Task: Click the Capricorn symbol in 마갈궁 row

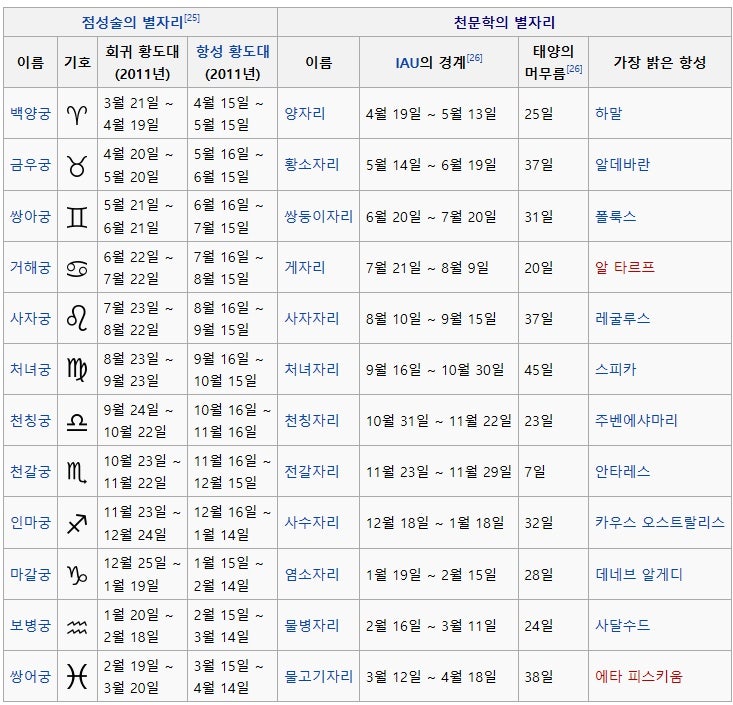Action: 77,575
